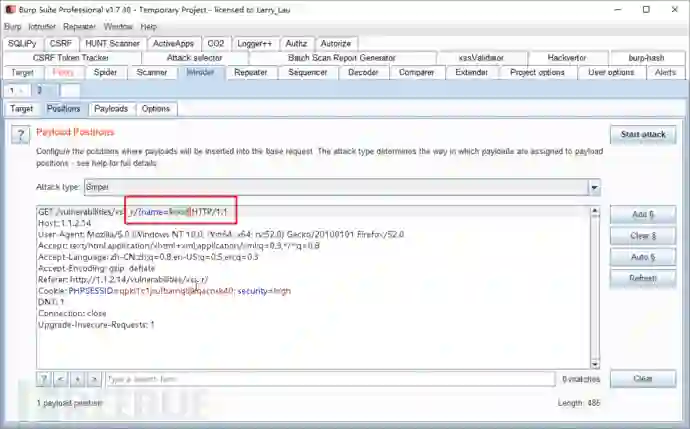The image size is (690, 429).
Task: Switch to the ActiveApps tab
Action: 173,44
